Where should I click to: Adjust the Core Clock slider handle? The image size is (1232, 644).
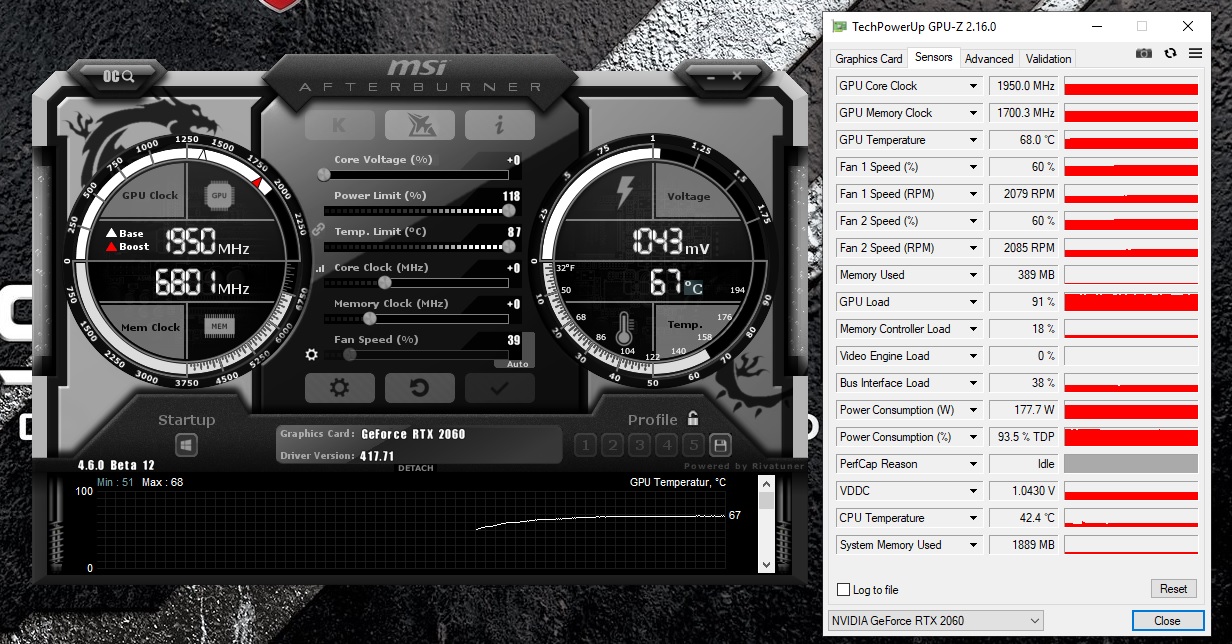pos(384,282)
